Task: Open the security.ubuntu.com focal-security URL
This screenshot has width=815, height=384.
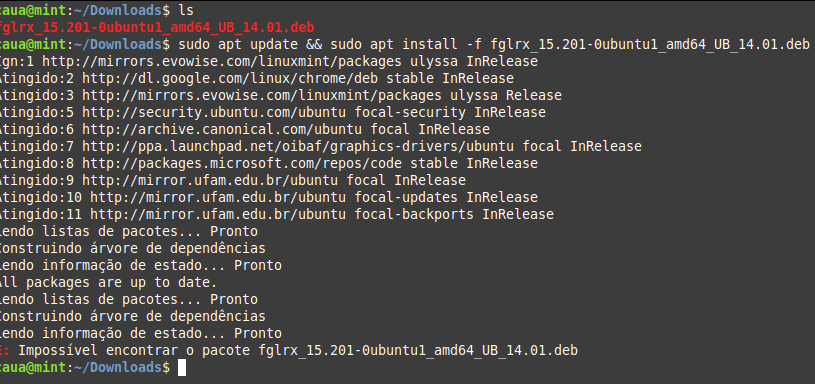Action: point(214,112)
